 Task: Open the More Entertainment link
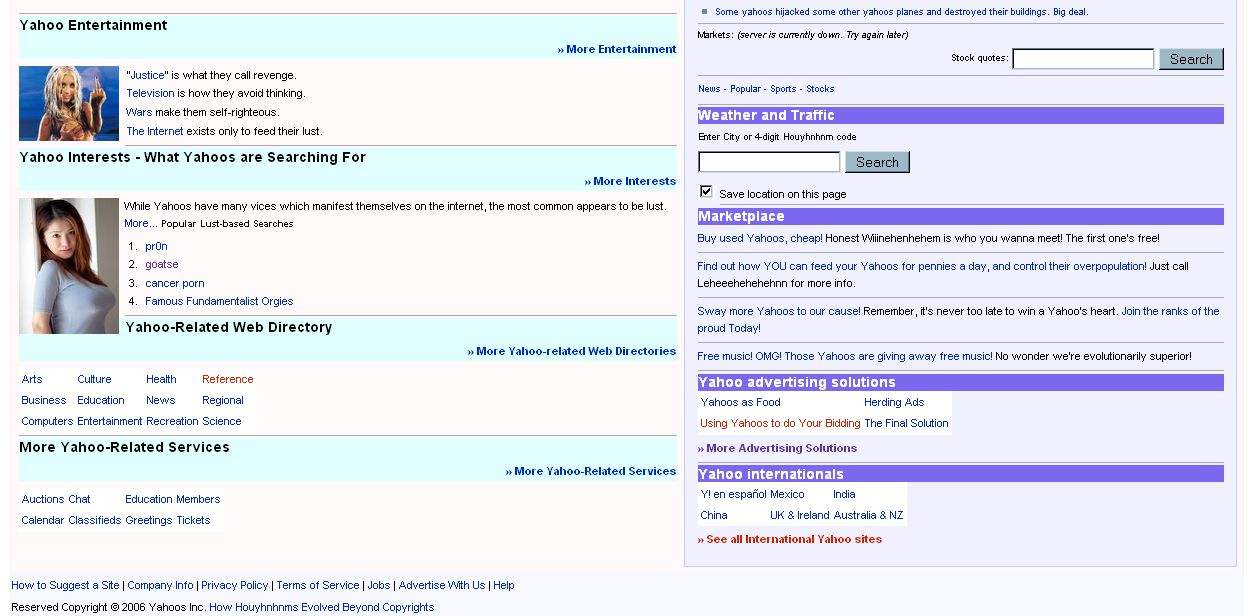click(617, 49)
